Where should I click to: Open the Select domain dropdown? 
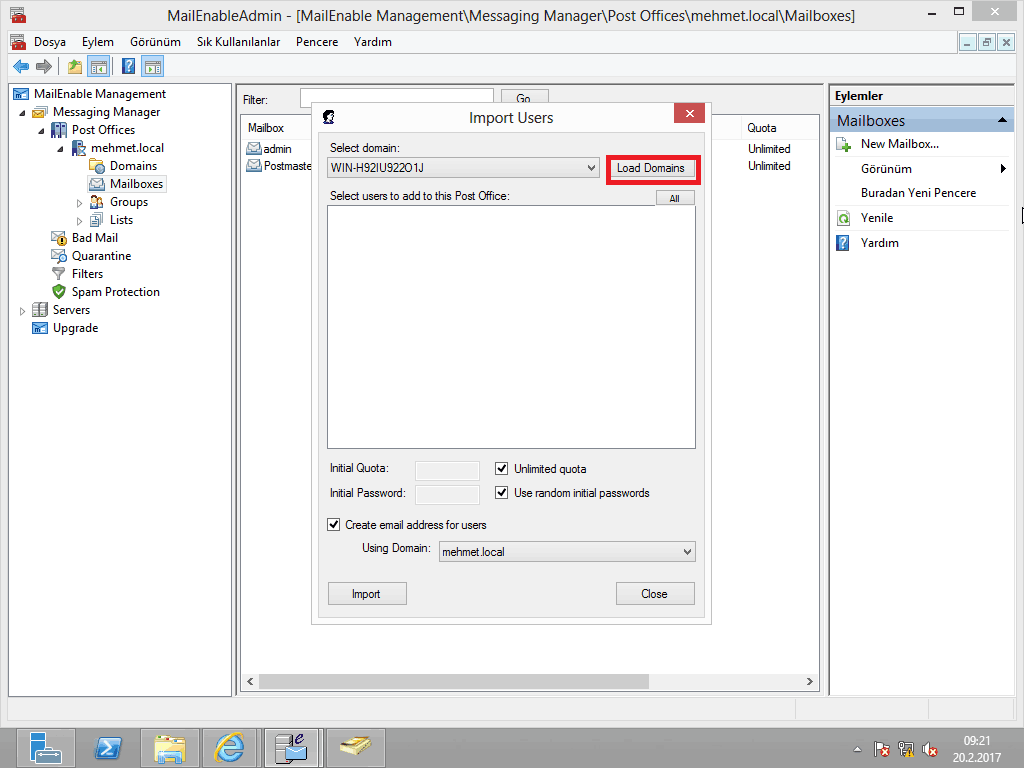pyautogui.click(x=591, y=168)
